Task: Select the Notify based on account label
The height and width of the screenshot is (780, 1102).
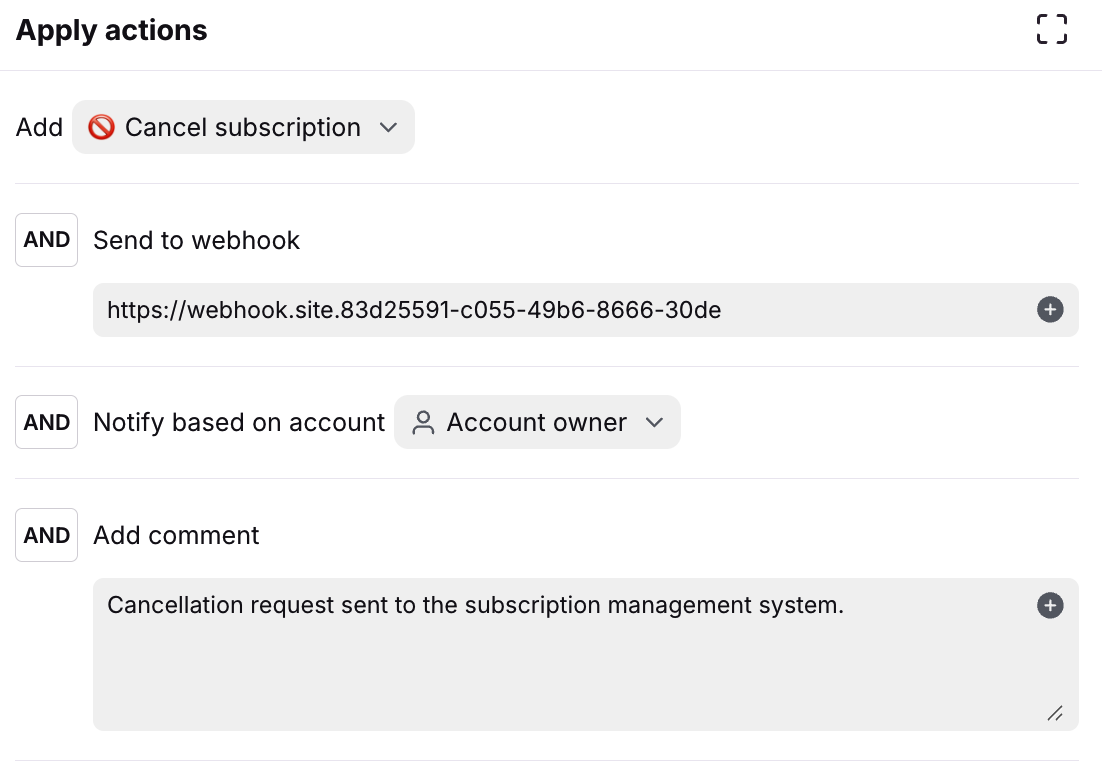Action: click(239, 423)
